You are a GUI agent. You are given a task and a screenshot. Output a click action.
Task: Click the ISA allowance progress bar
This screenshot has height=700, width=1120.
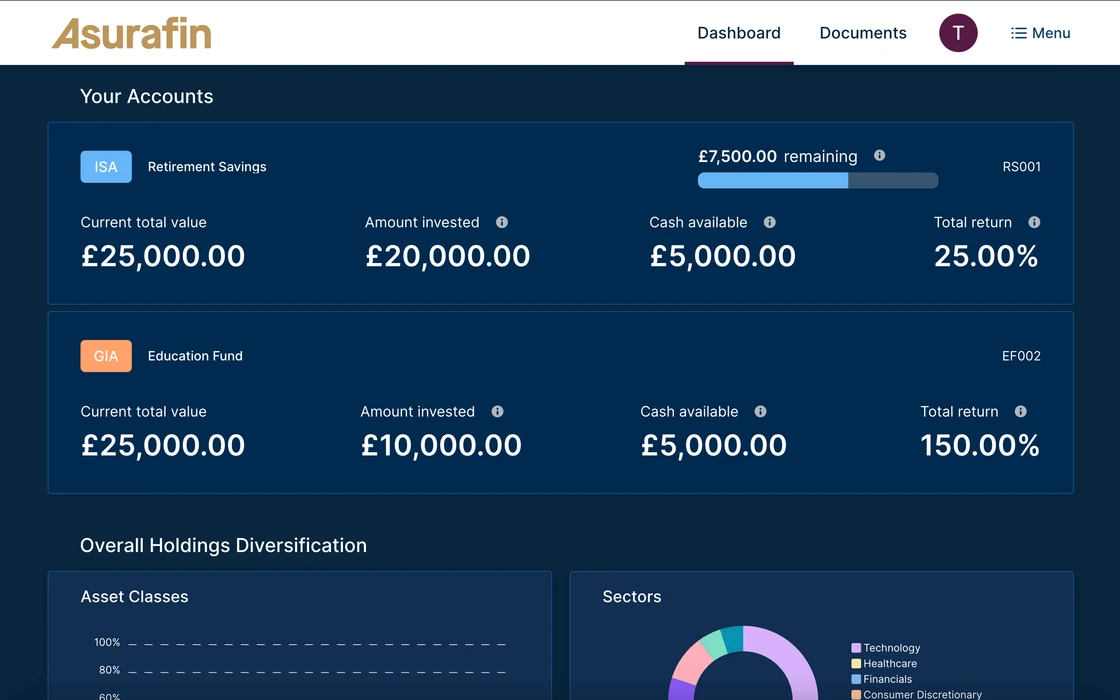click(x=818, y=181)
